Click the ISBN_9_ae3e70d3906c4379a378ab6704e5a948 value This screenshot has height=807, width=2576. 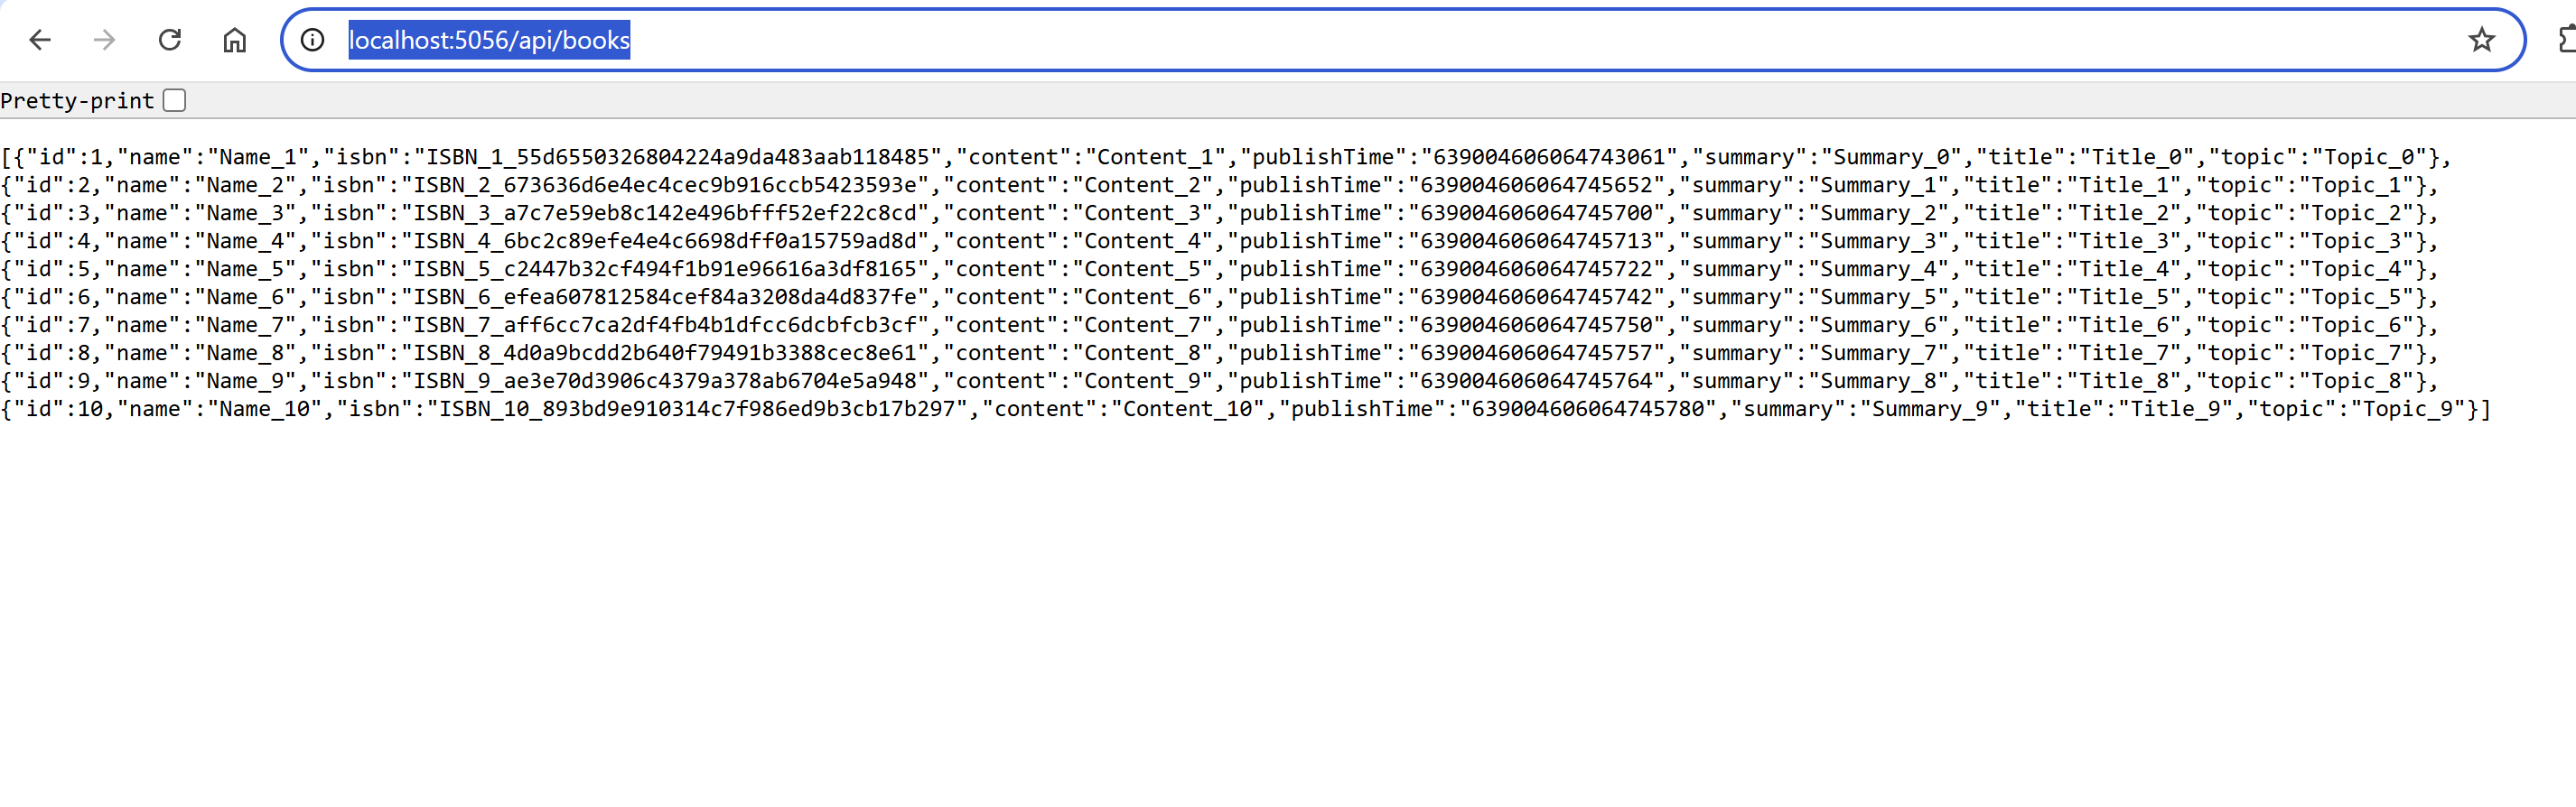click(666, 381)
